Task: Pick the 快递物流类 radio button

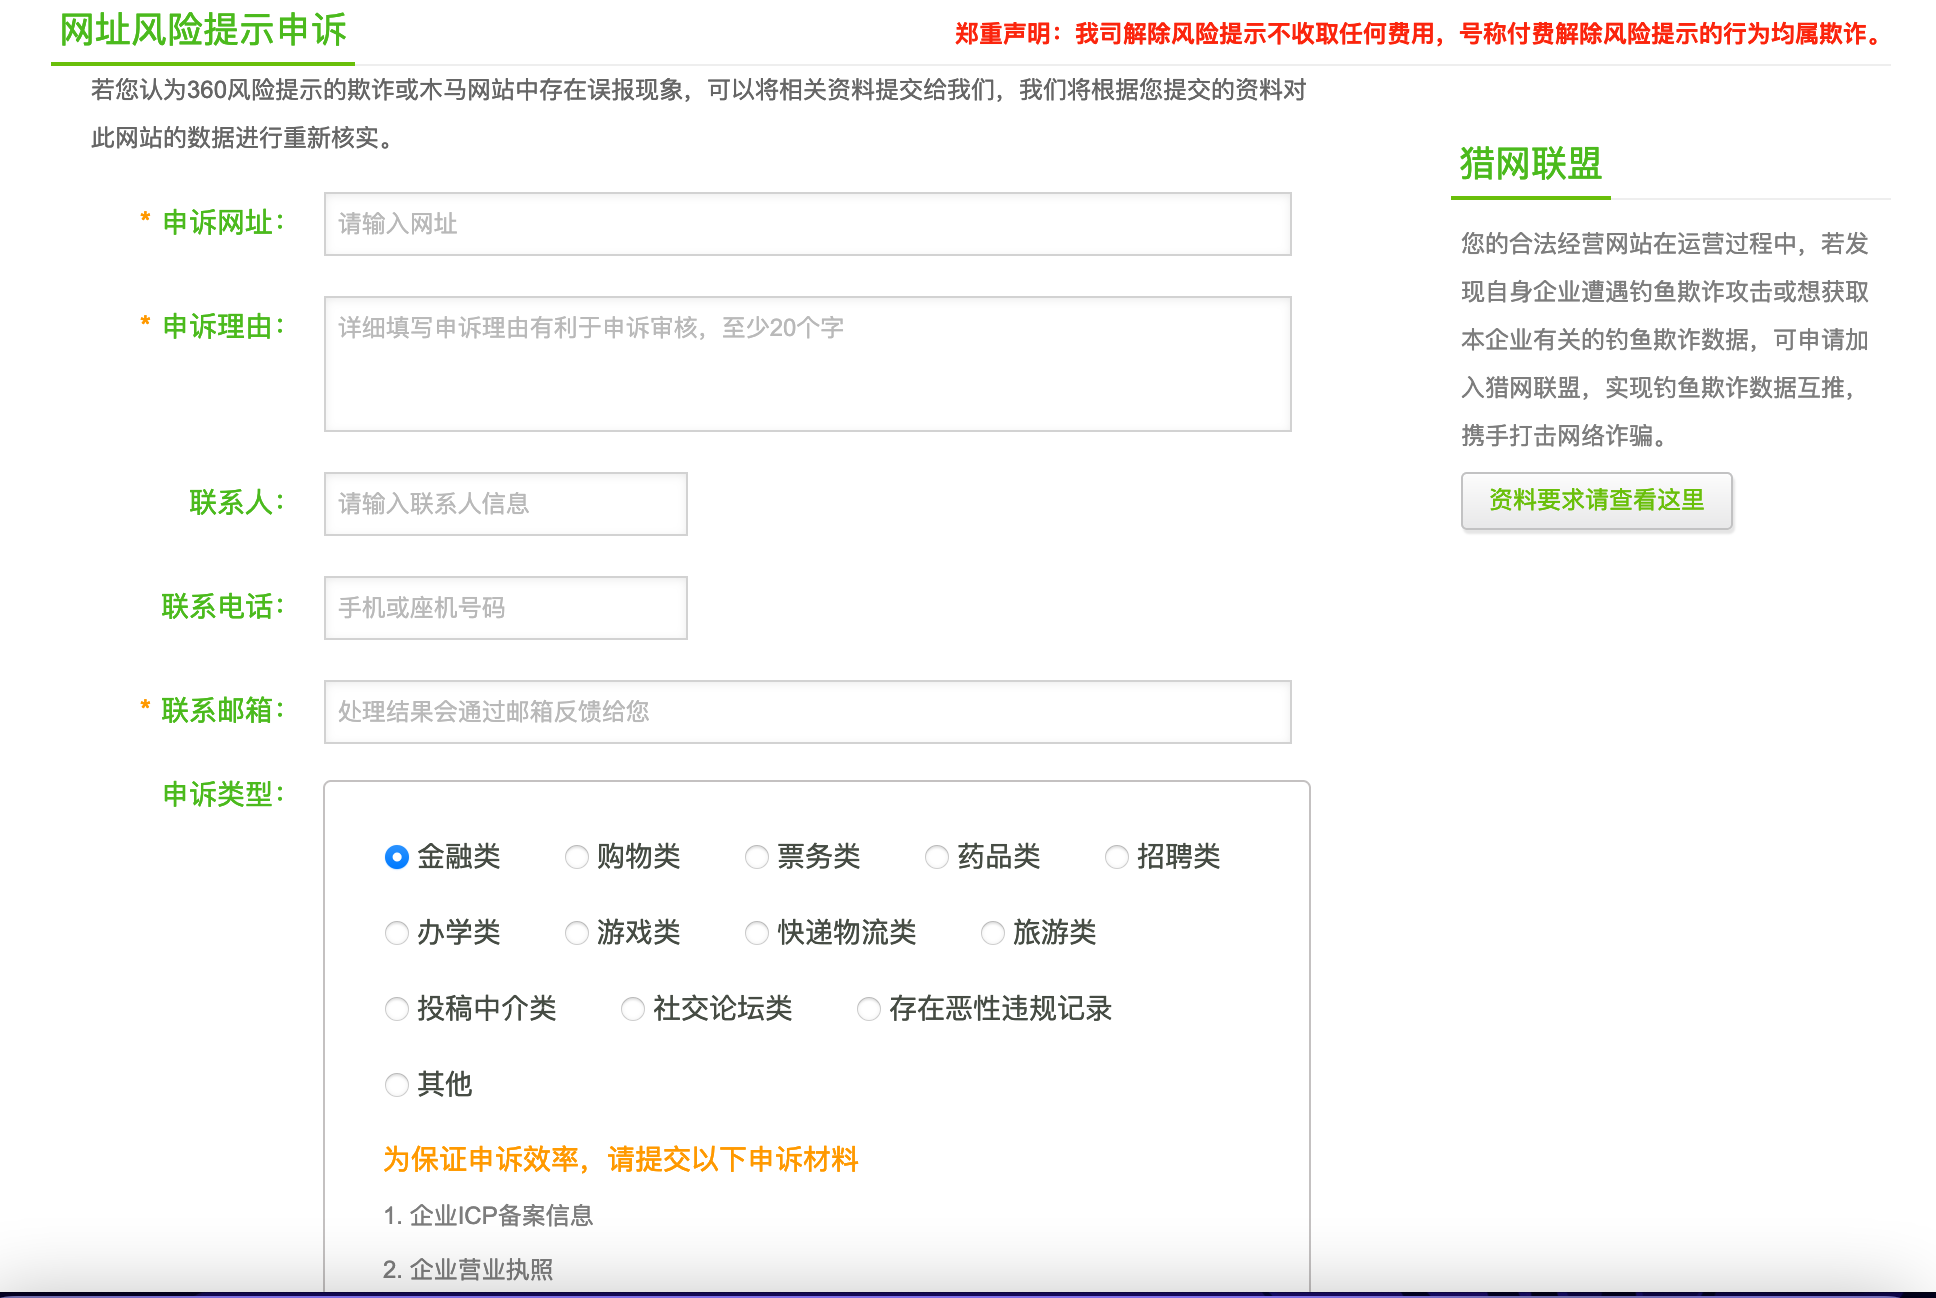Action: tap(757, 933)
